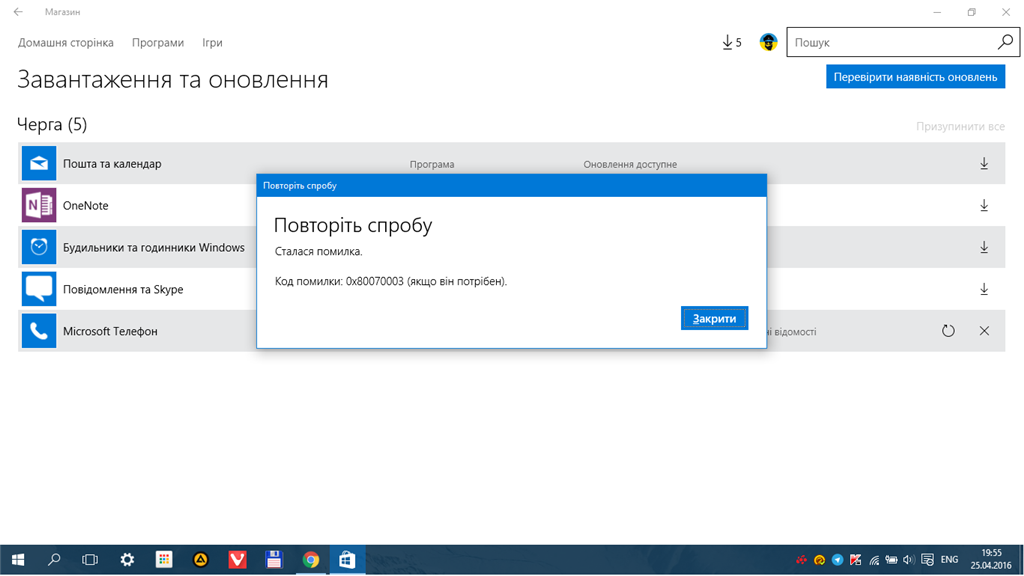Click into the Пошук search field

tap(890, 43)
